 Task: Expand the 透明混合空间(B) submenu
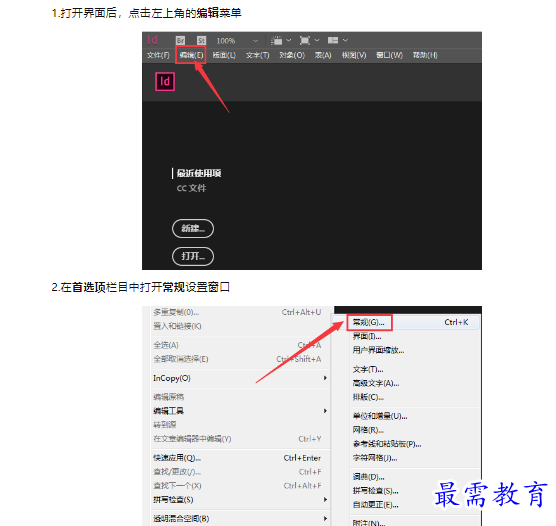click(240, 519)
